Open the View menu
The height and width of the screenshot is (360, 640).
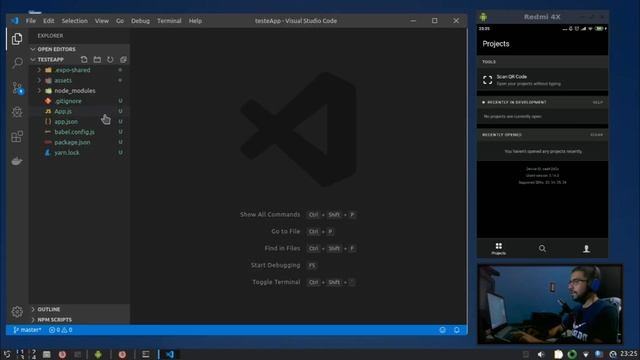[102, 21]
